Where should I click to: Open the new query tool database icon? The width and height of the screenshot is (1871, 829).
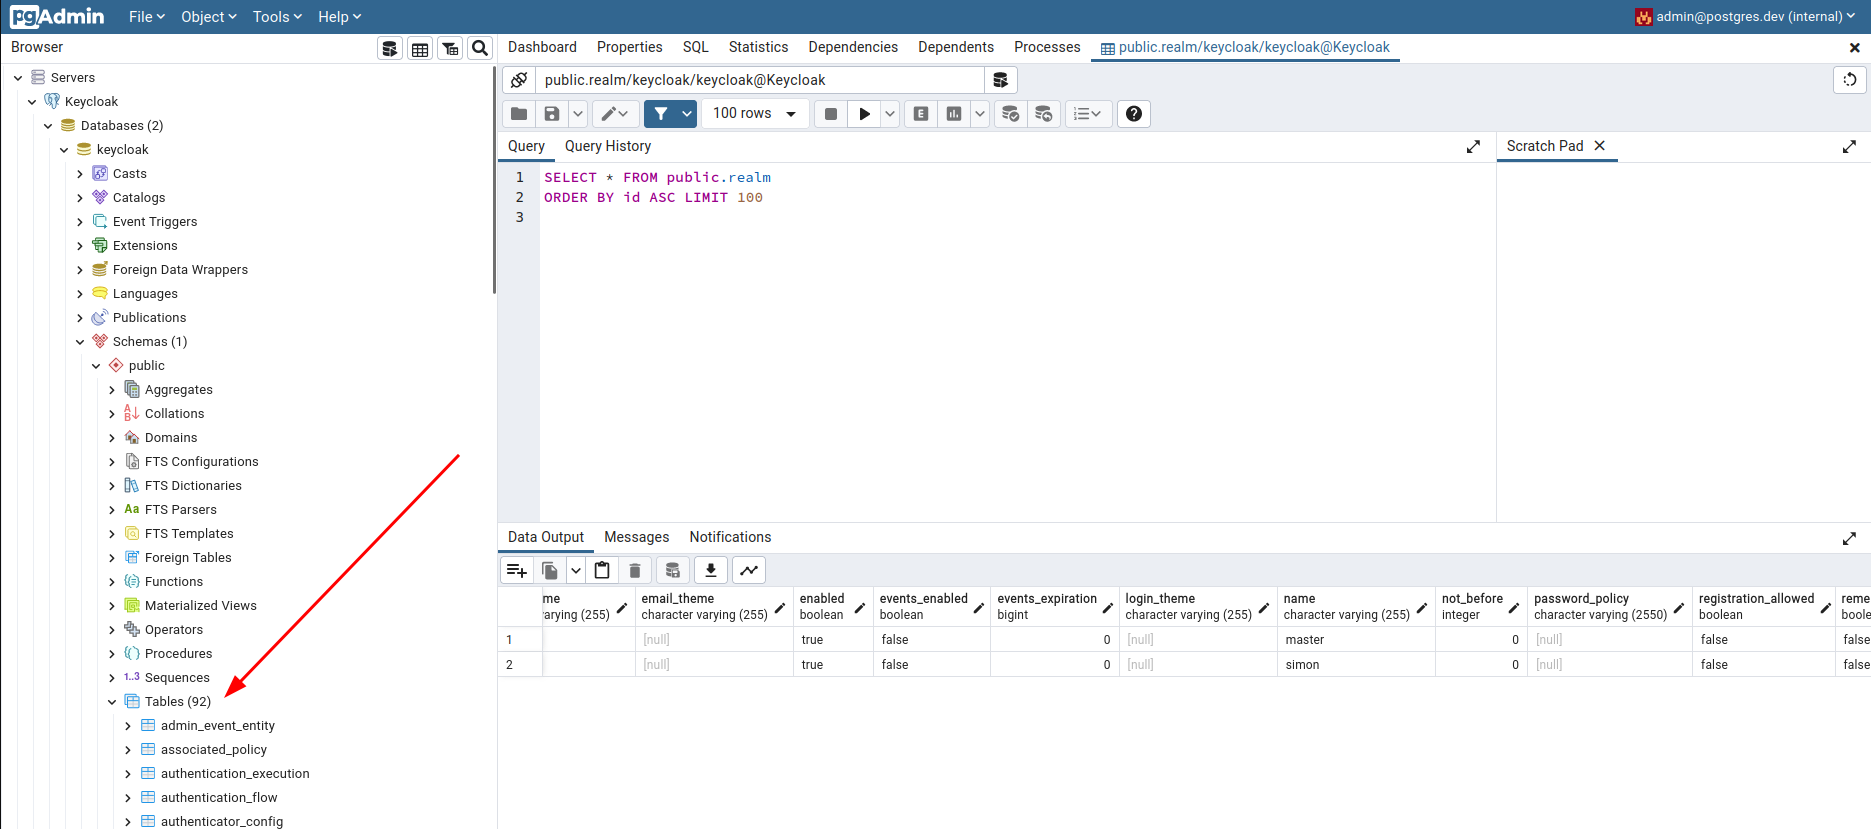tap(1000, 80)
